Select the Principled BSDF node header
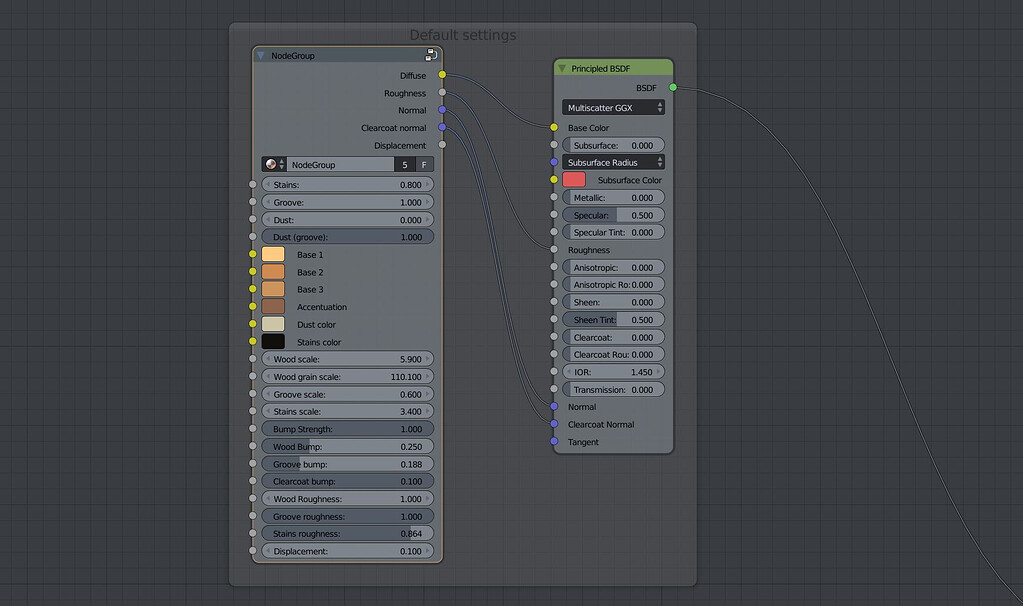The width and height of the screenshot is (1023, 606). (x=613, y=68)
